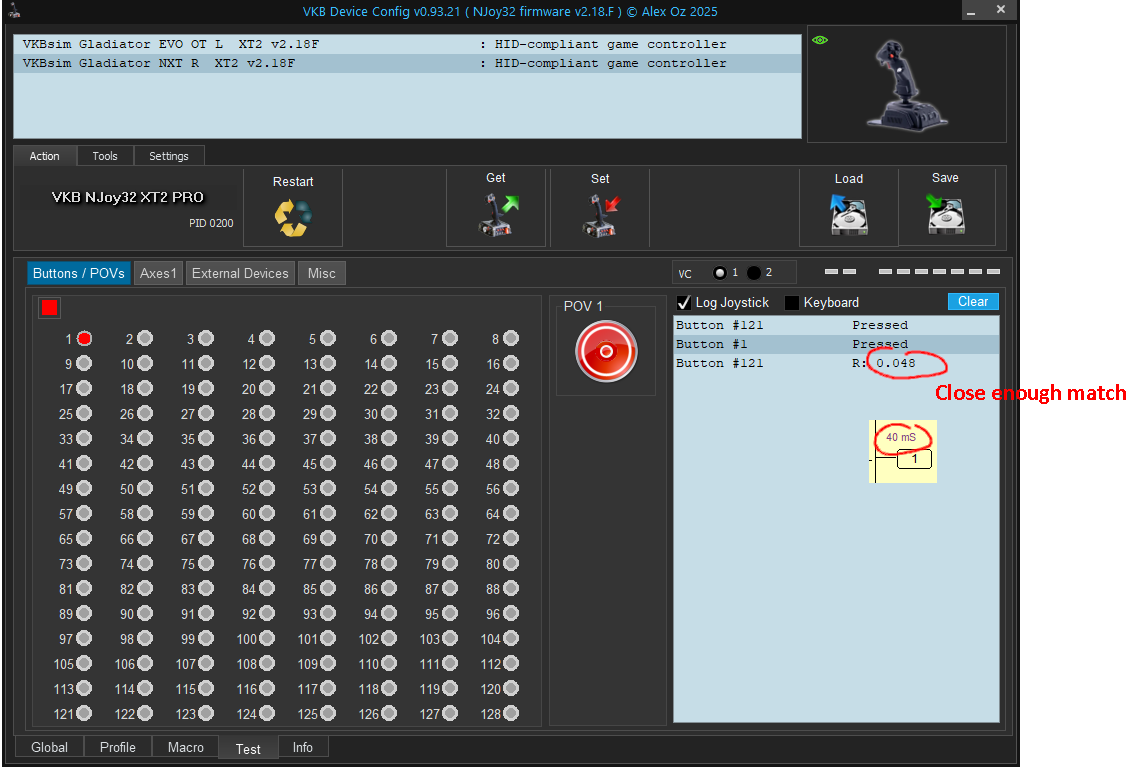
Task: Click button indicator 128
Action: pos(511,713)
